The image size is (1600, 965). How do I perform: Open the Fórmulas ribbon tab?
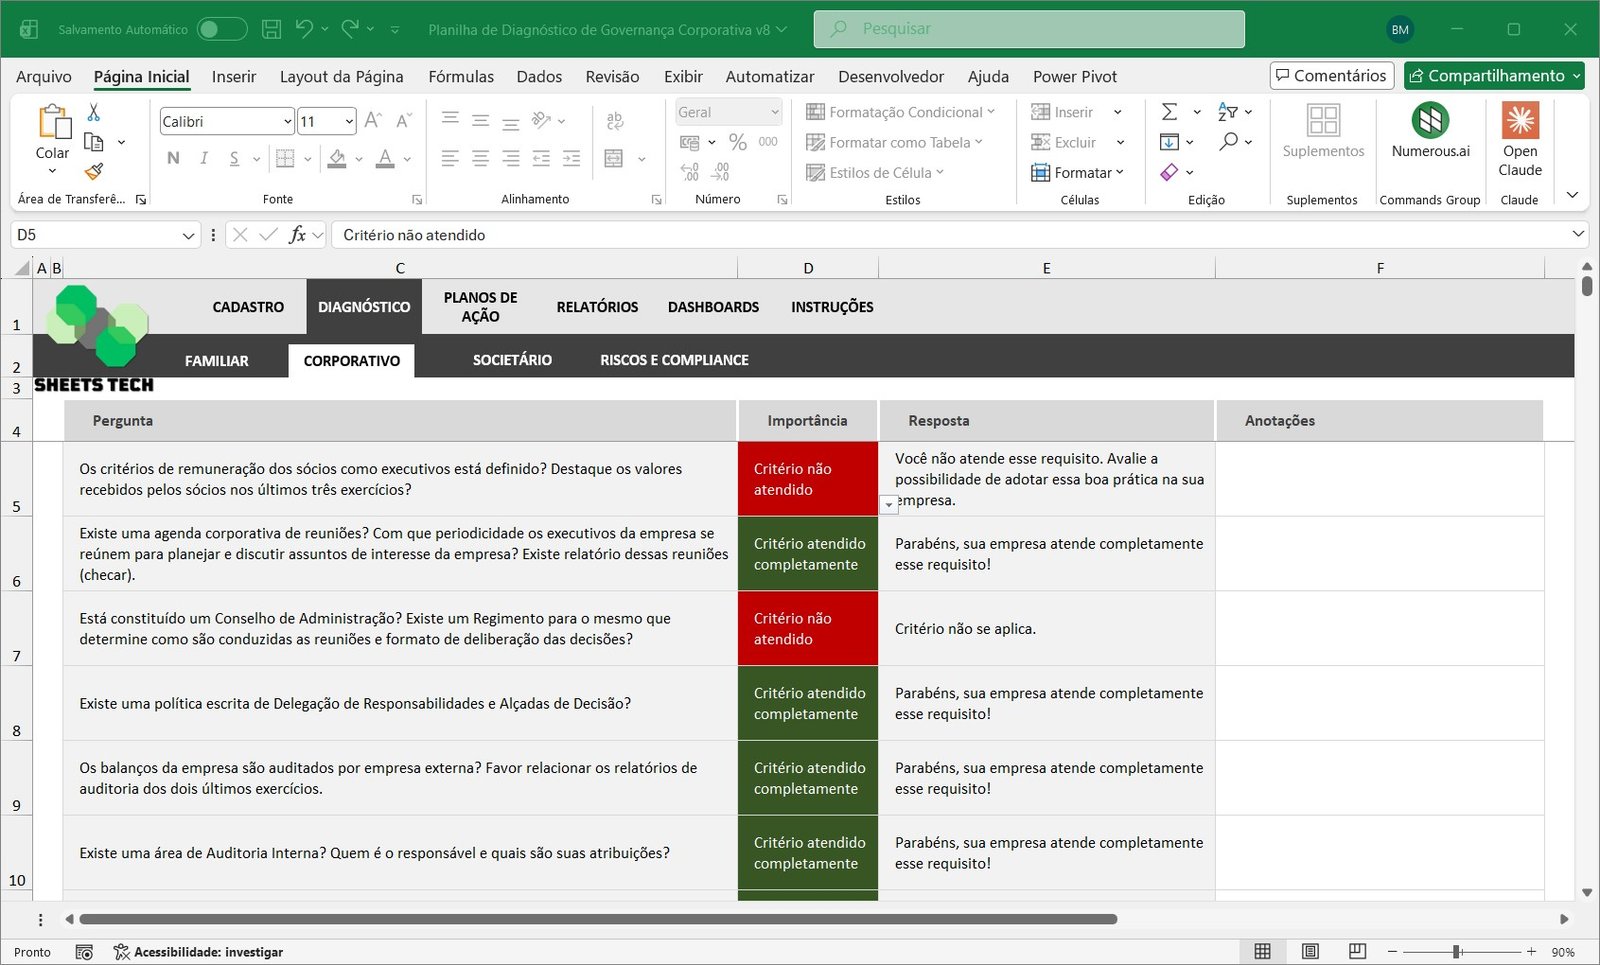(461, 76)
